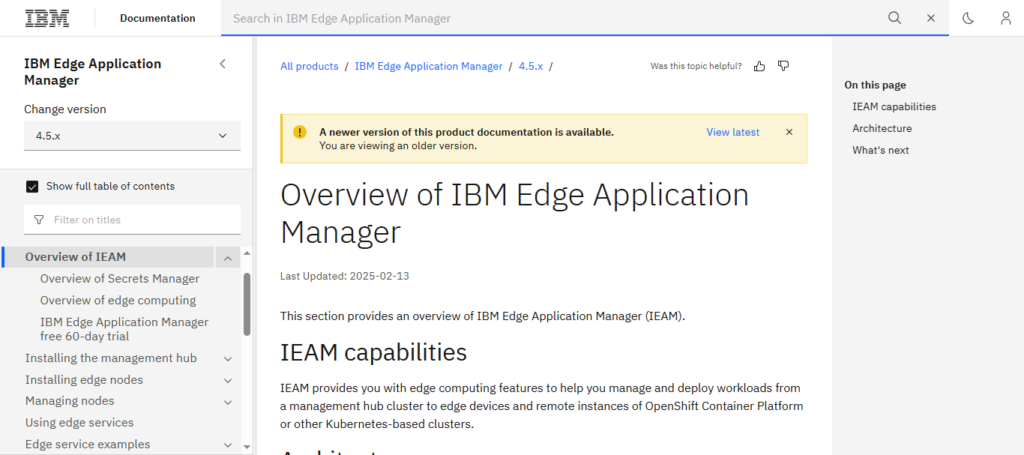
Task: Open the user profile icon
Action: point(1006,18)
